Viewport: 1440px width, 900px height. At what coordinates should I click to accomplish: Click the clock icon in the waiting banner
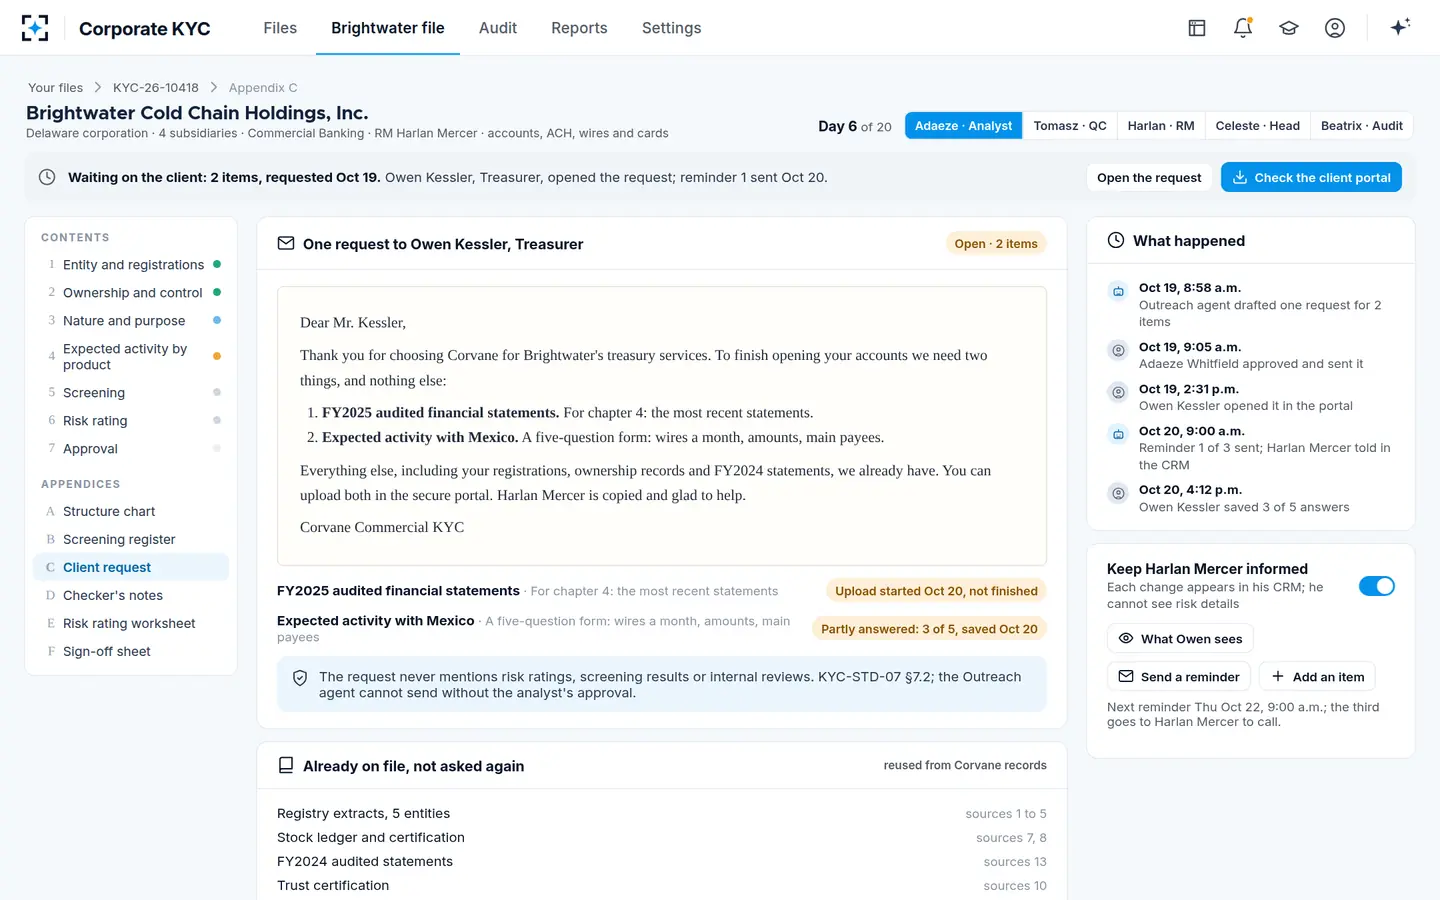click(x=47, y=177)
